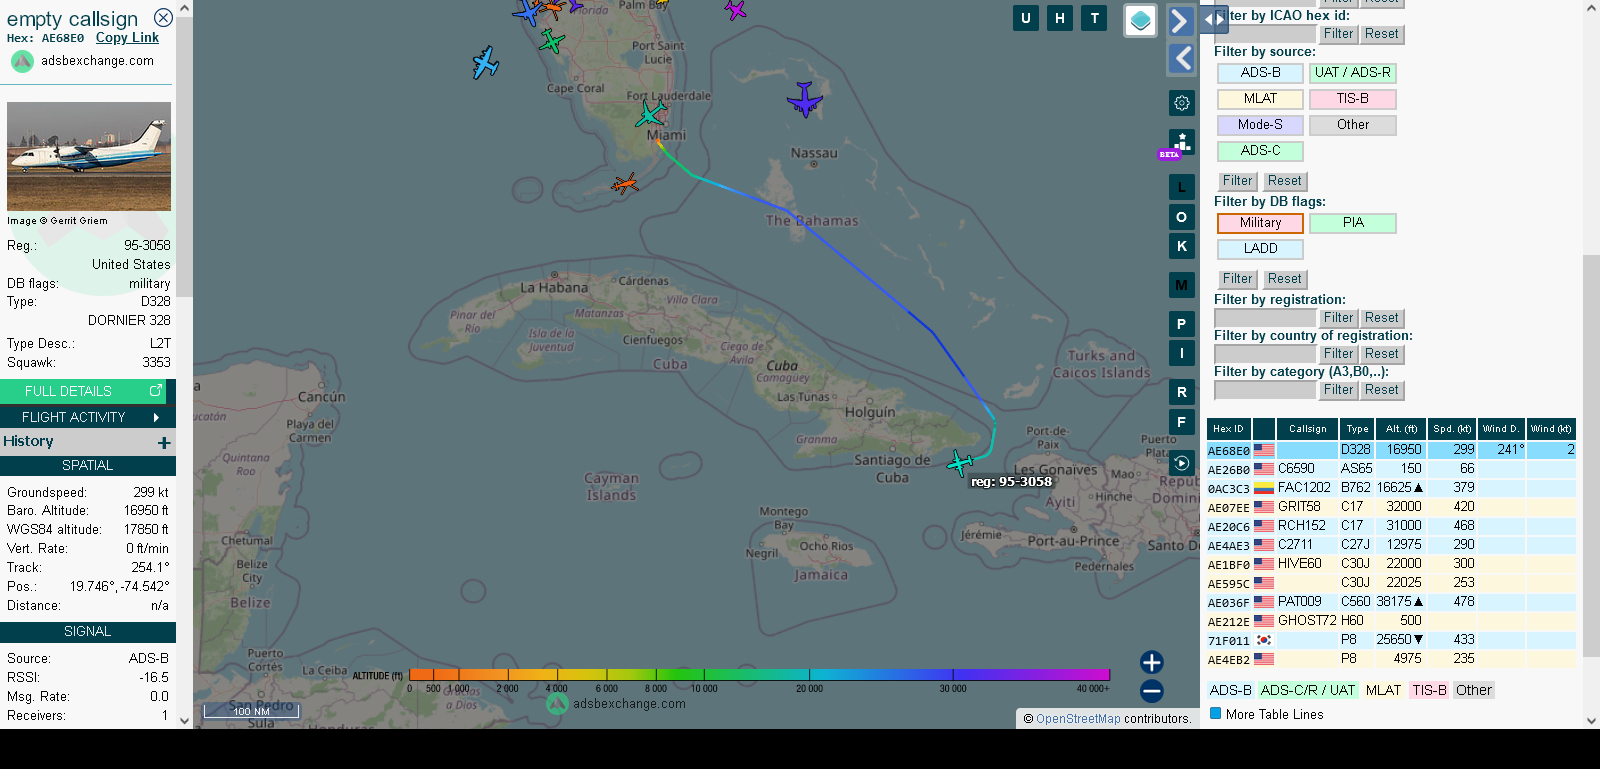Select table row GHOST72 H60
Viewport: 1600px width, 769px height.
click(1391, 621)
